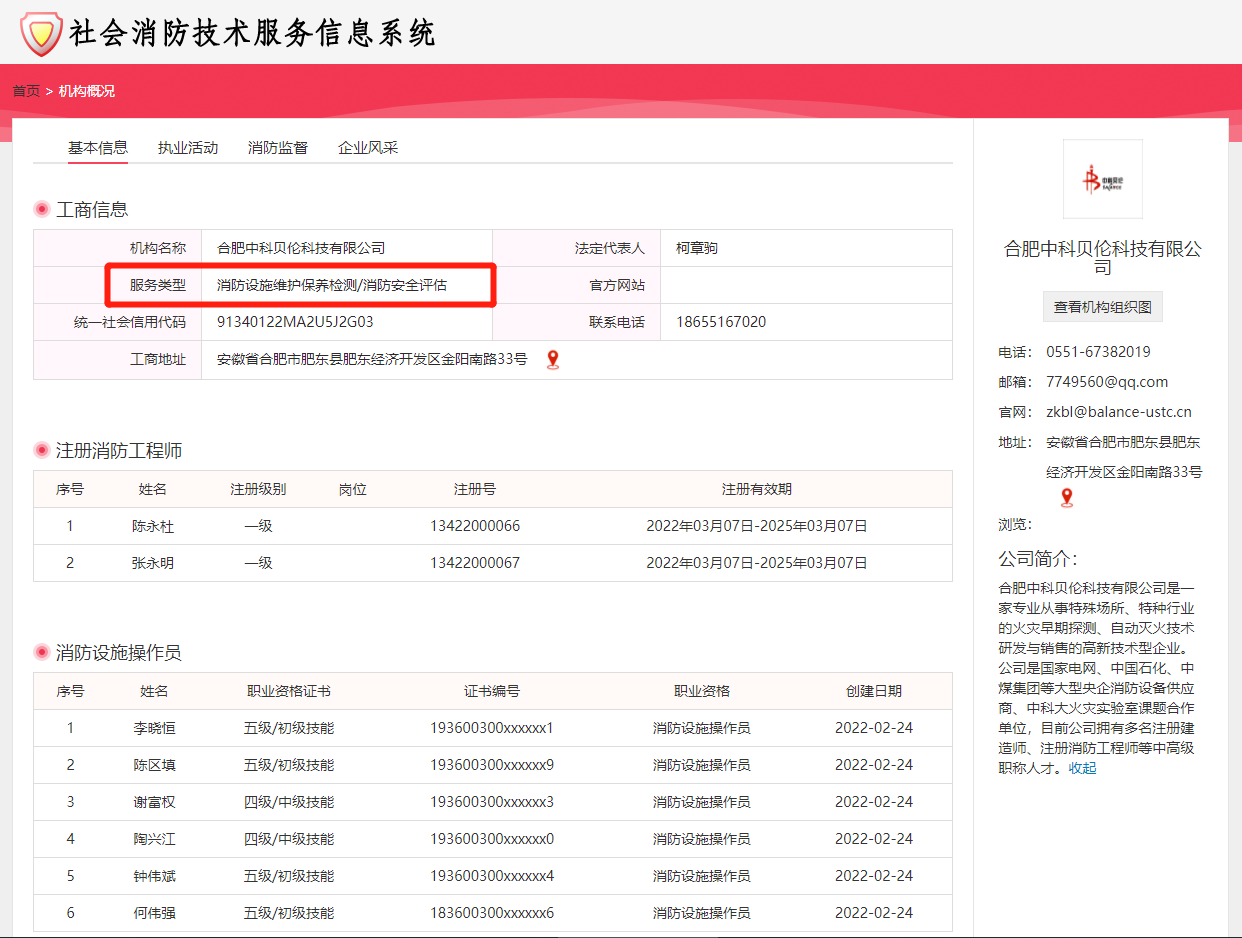Click 注册有效期 column header

coord(757,489)
